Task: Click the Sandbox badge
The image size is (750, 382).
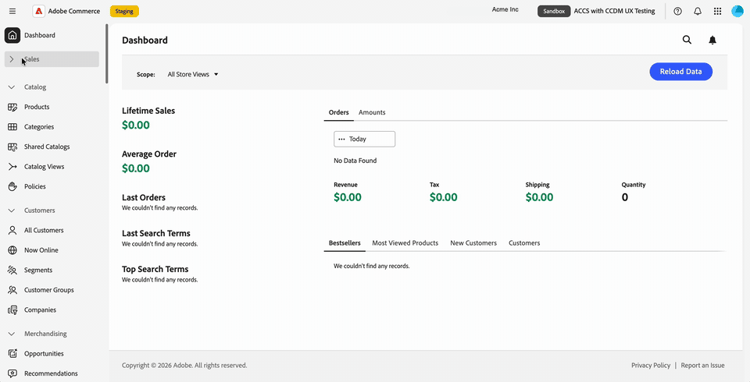Action: (554, 11)
